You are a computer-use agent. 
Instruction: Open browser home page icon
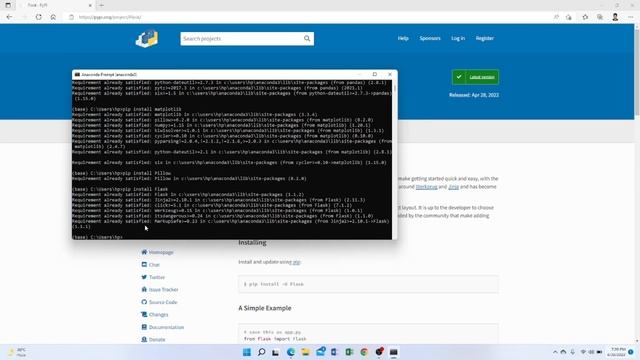point(53,17)
